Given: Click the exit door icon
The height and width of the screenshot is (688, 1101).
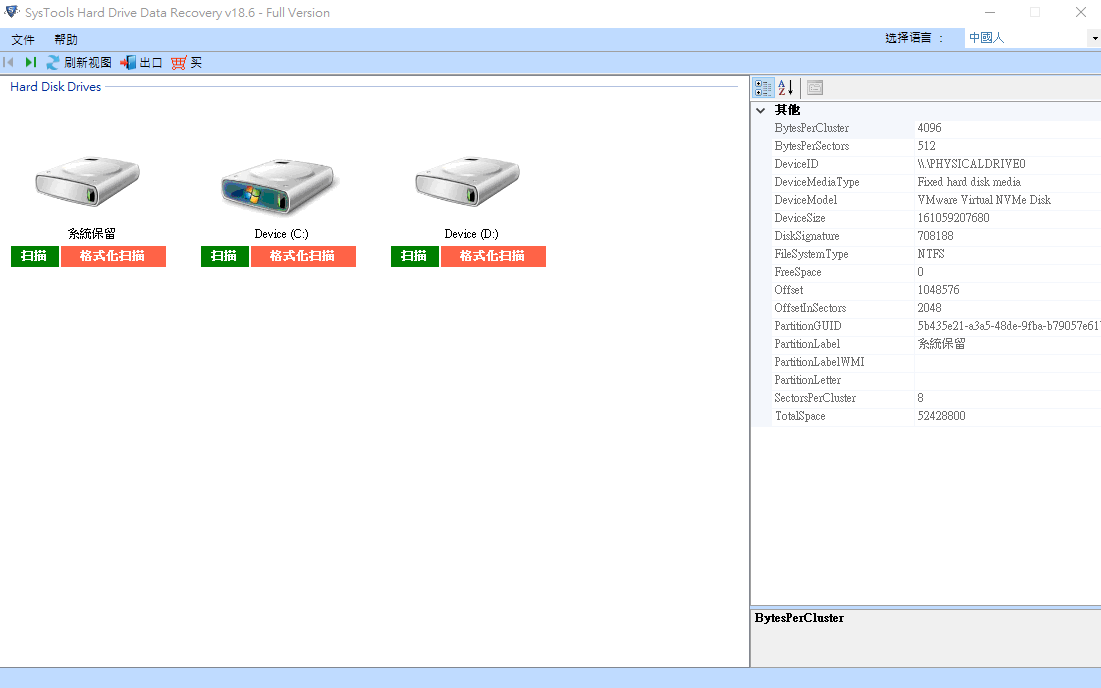Looking at the screenshot, I should tap(128, 62).
